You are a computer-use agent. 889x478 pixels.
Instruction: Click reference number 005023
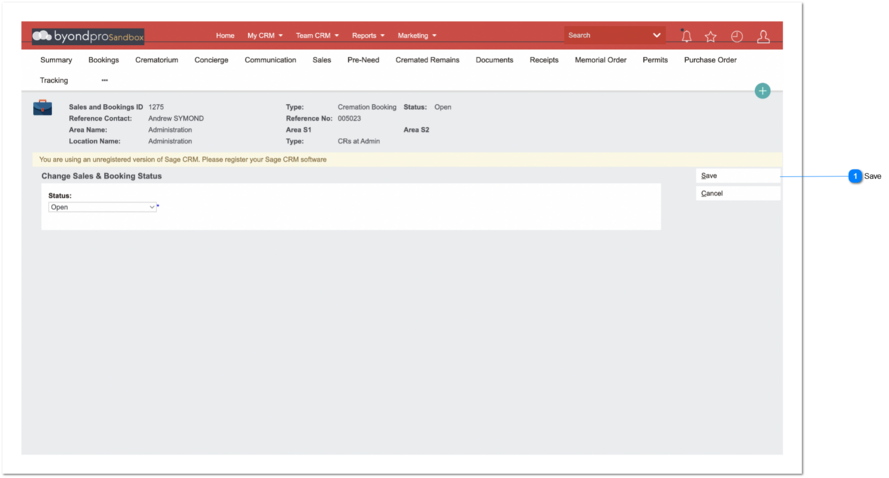(349, 119)
